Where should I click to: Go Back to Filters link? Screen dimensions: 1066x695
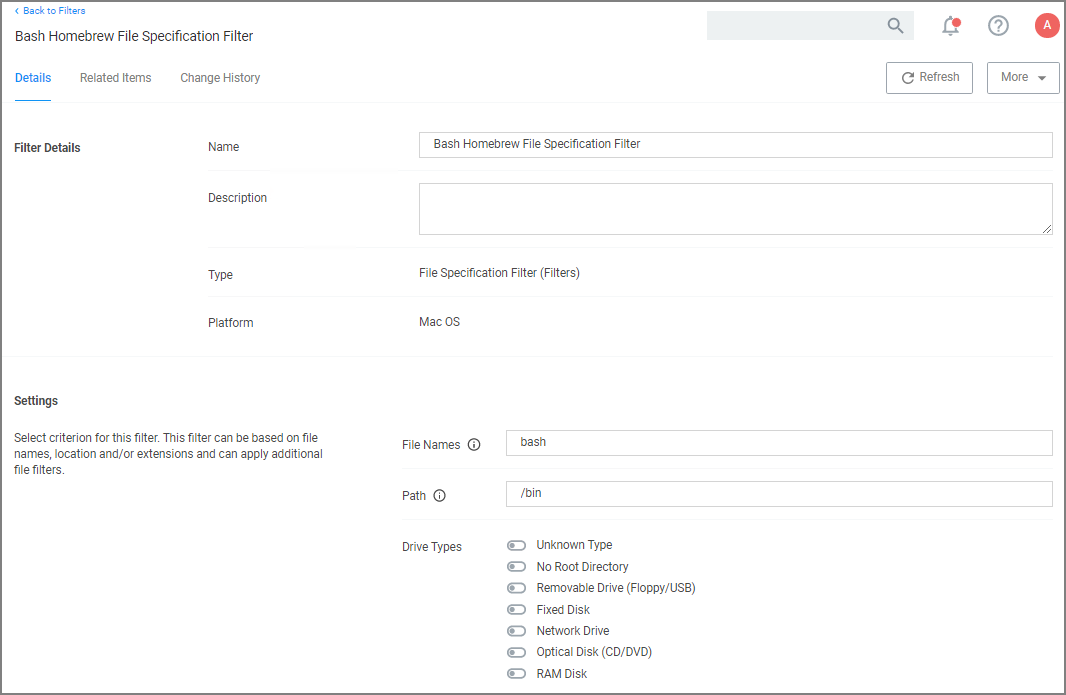click(x=50, y=11)
